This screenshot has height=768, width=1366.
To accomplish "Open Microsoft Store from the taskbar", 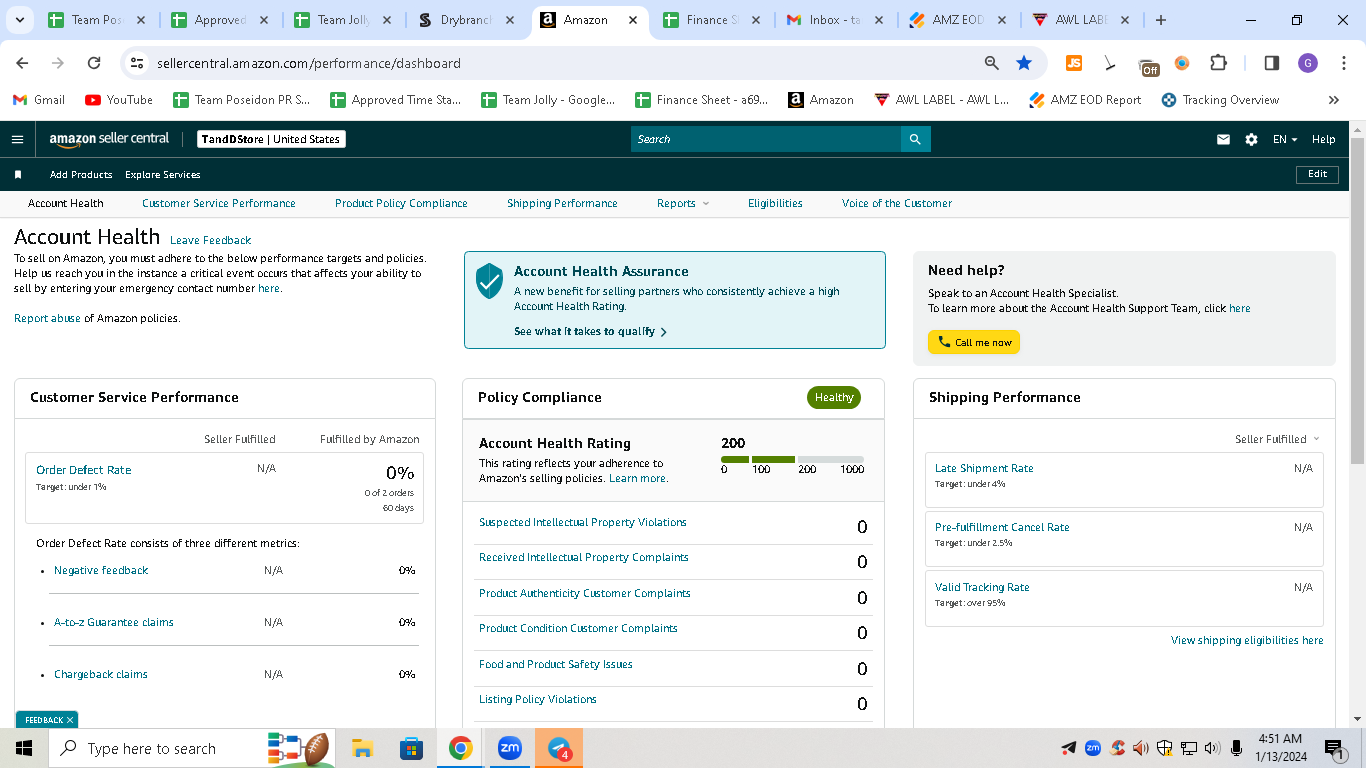I will [x=411, y=748].
